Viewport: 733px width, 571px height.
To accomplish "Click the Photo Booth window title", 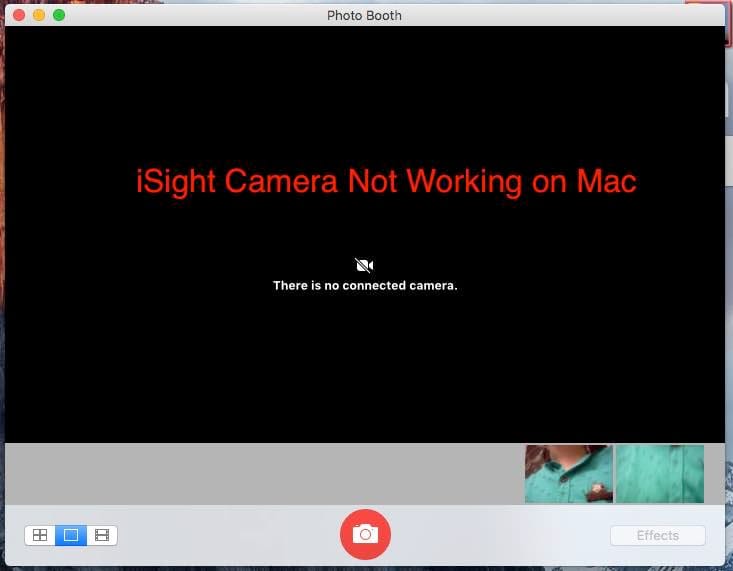I will click(x=364, y=16).
